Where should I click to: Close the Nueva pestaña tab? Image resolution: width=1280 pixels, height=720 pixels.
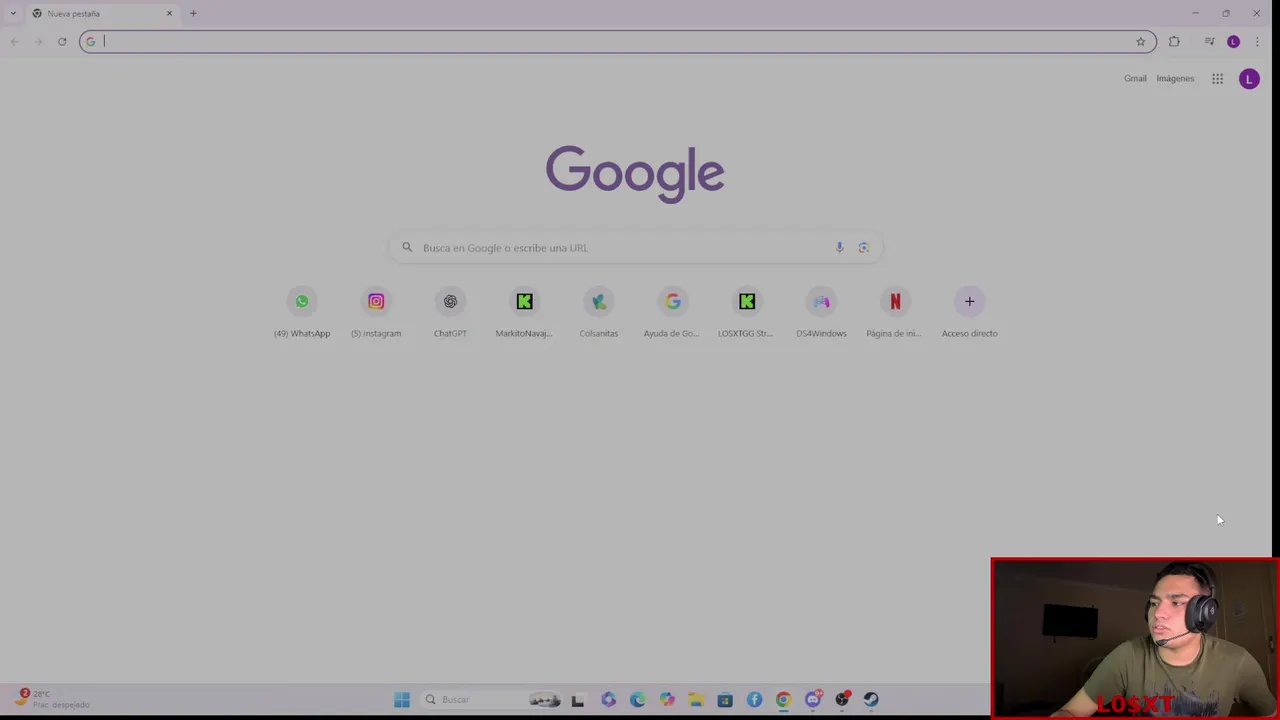click(x=169, y=14)
